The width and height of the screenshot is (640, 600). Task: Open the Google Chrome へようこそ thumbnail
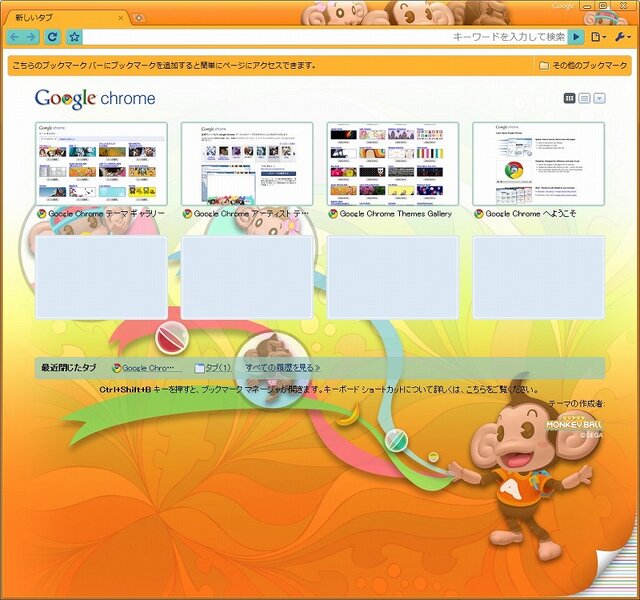click(538, 164)
